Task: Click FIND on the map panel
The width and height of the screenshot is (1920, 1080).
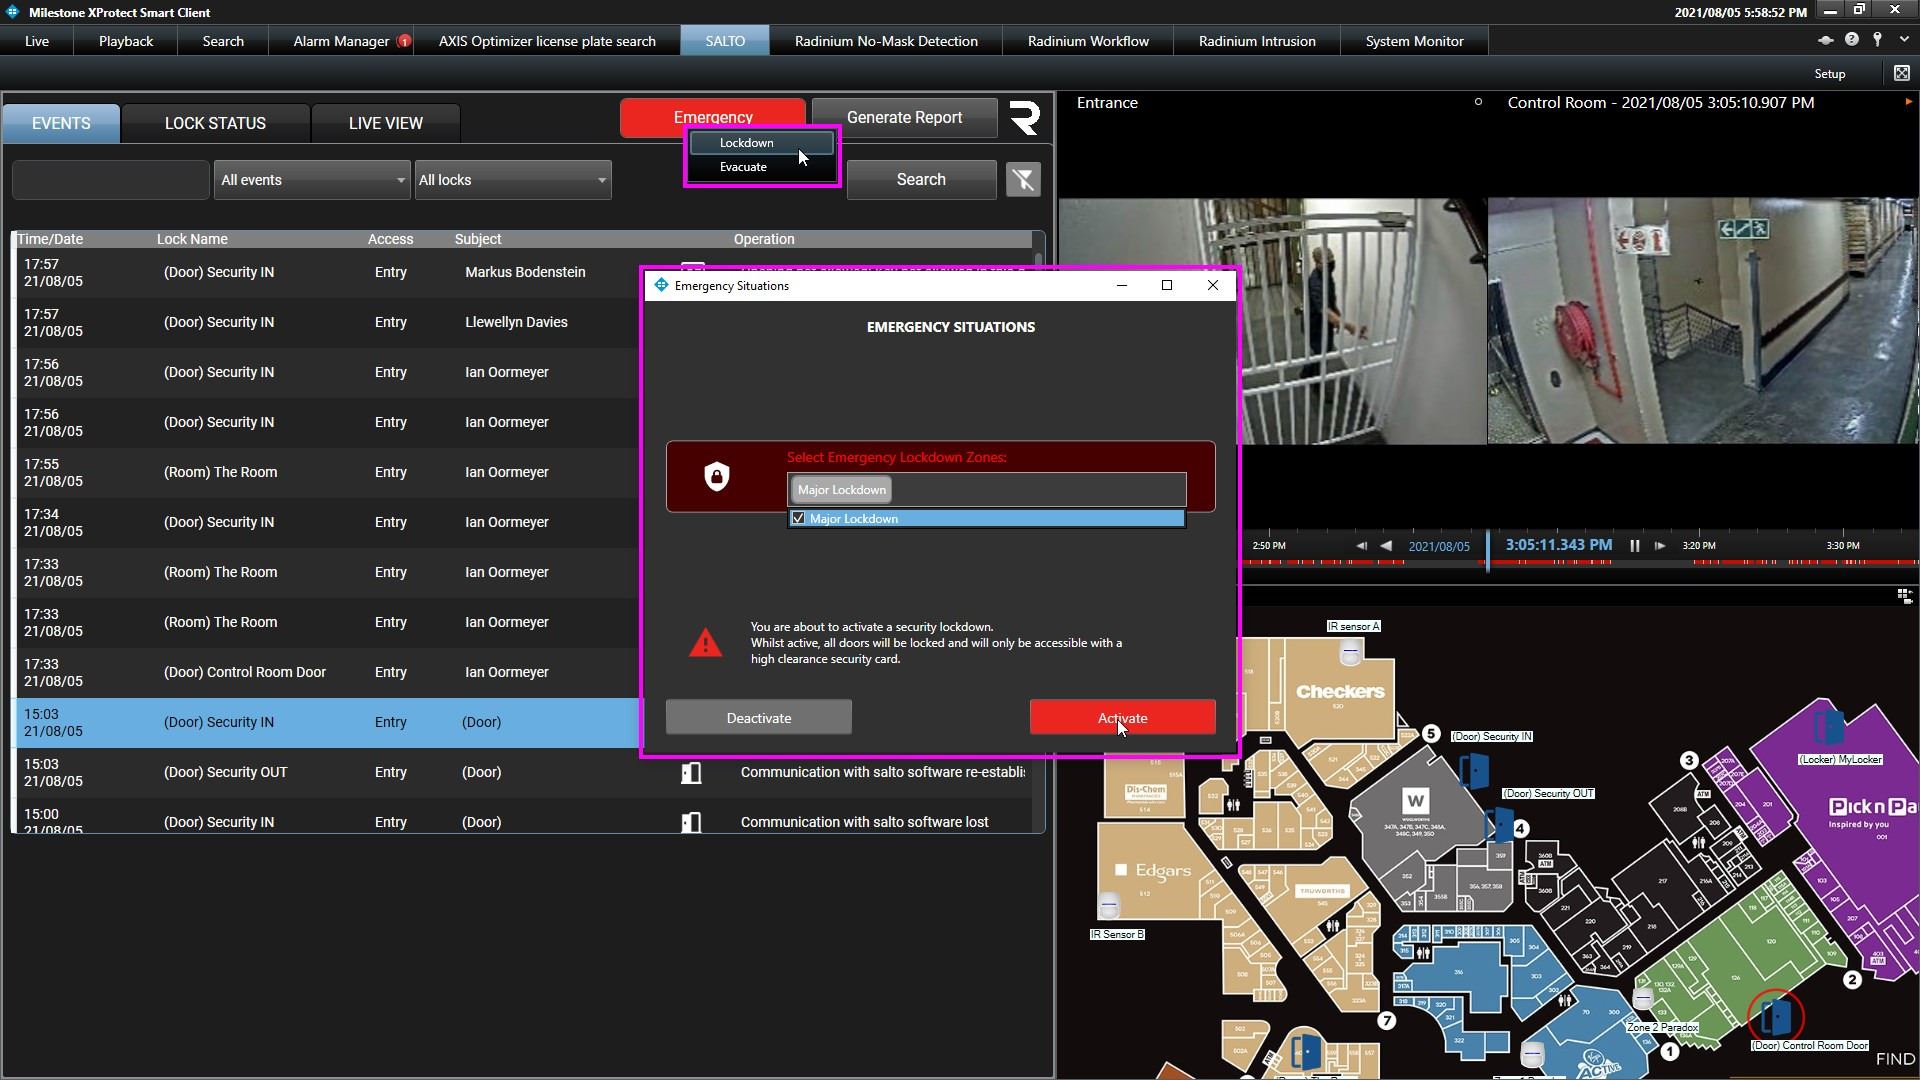Action: tap(1895, 1059)
